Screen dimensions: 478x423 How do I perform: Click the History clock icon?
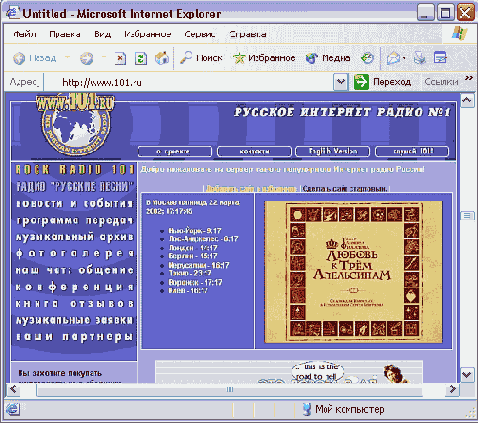click(367, 58)
